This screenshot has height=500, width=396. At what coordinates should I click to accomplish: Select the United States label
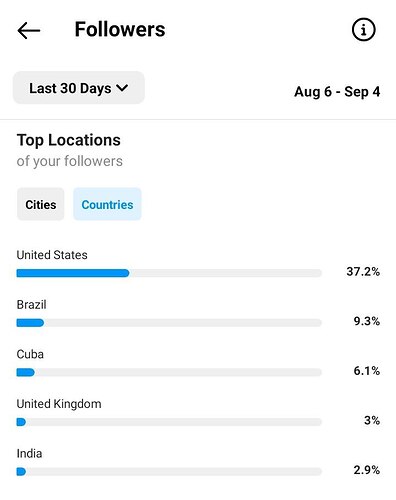coord(52,255)
